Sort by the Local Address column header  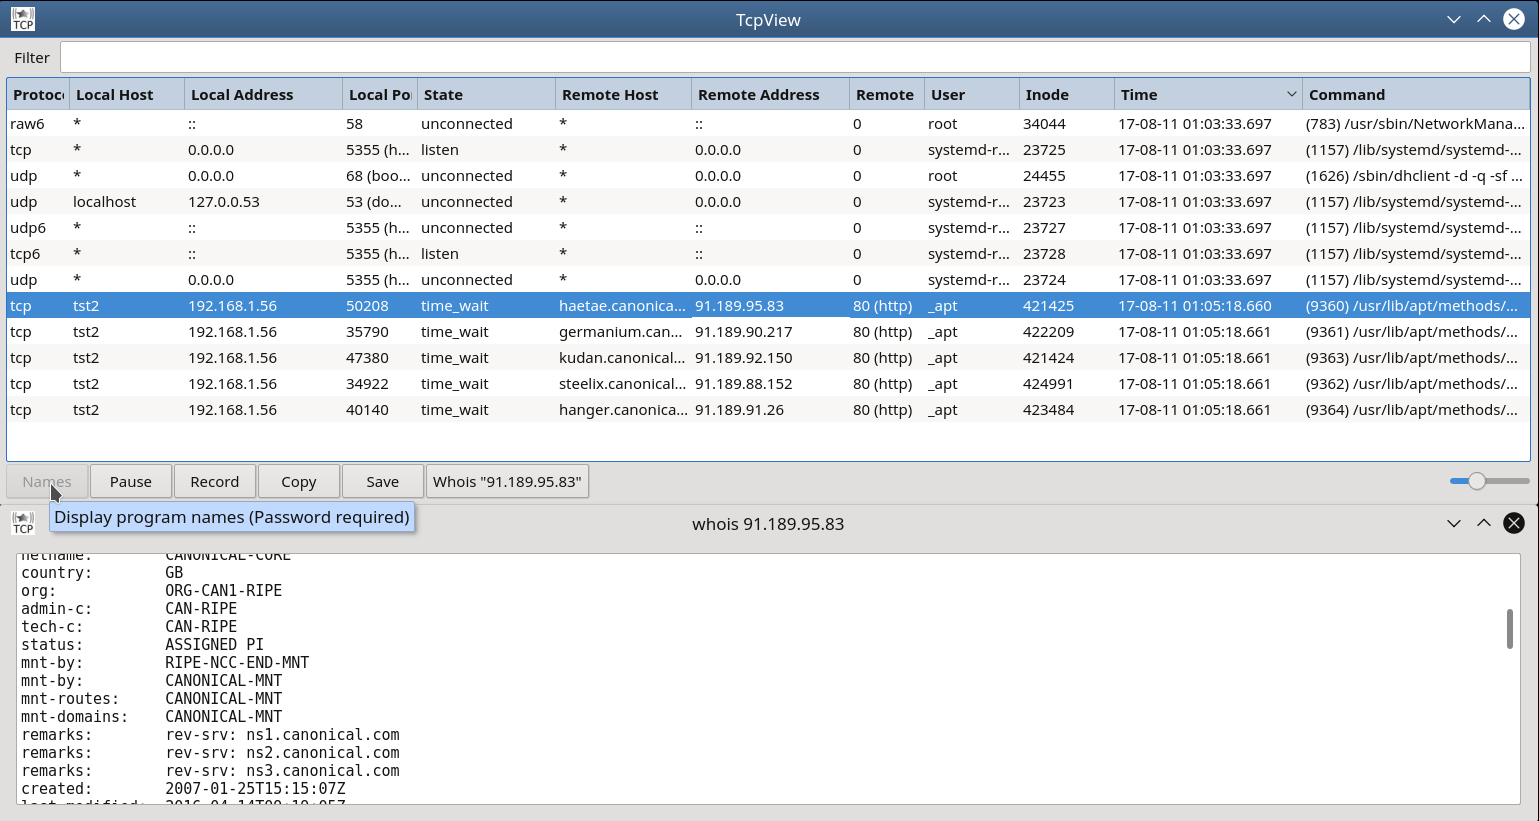point(263,94)
